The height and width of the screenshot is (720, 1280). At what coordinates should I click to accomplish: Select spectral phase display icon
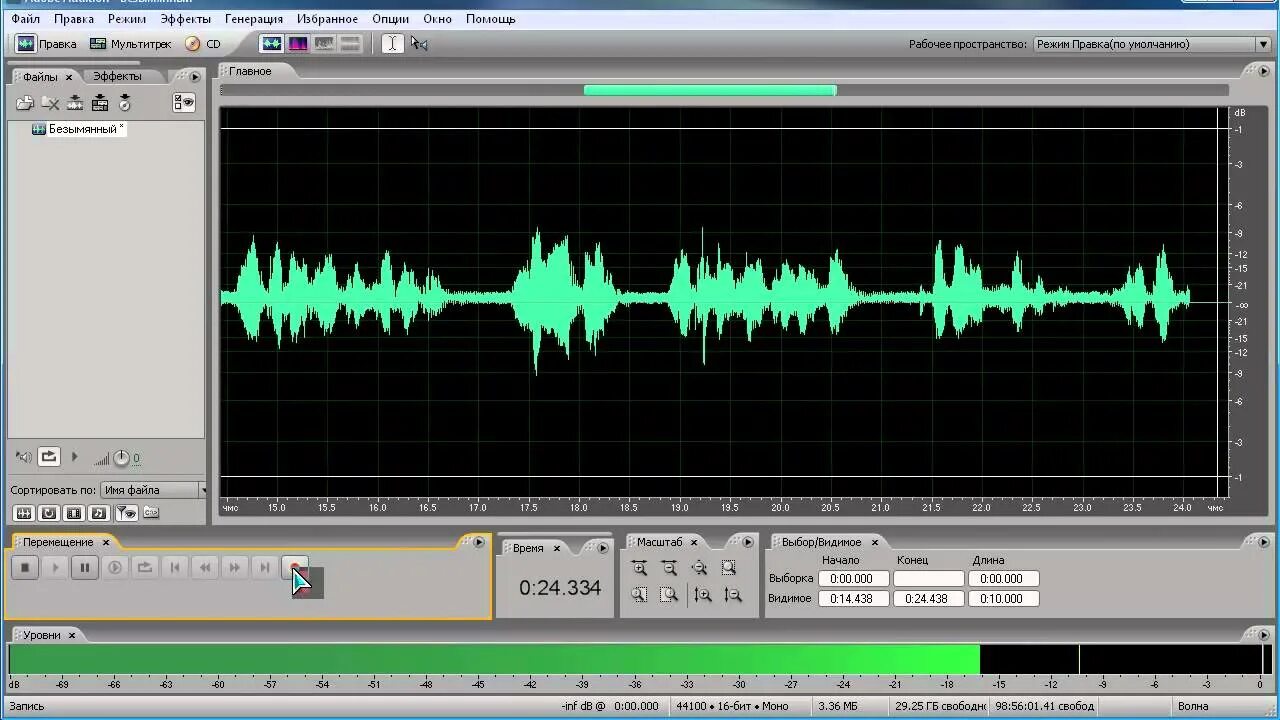pyautogui.click(x=350, y=44)
